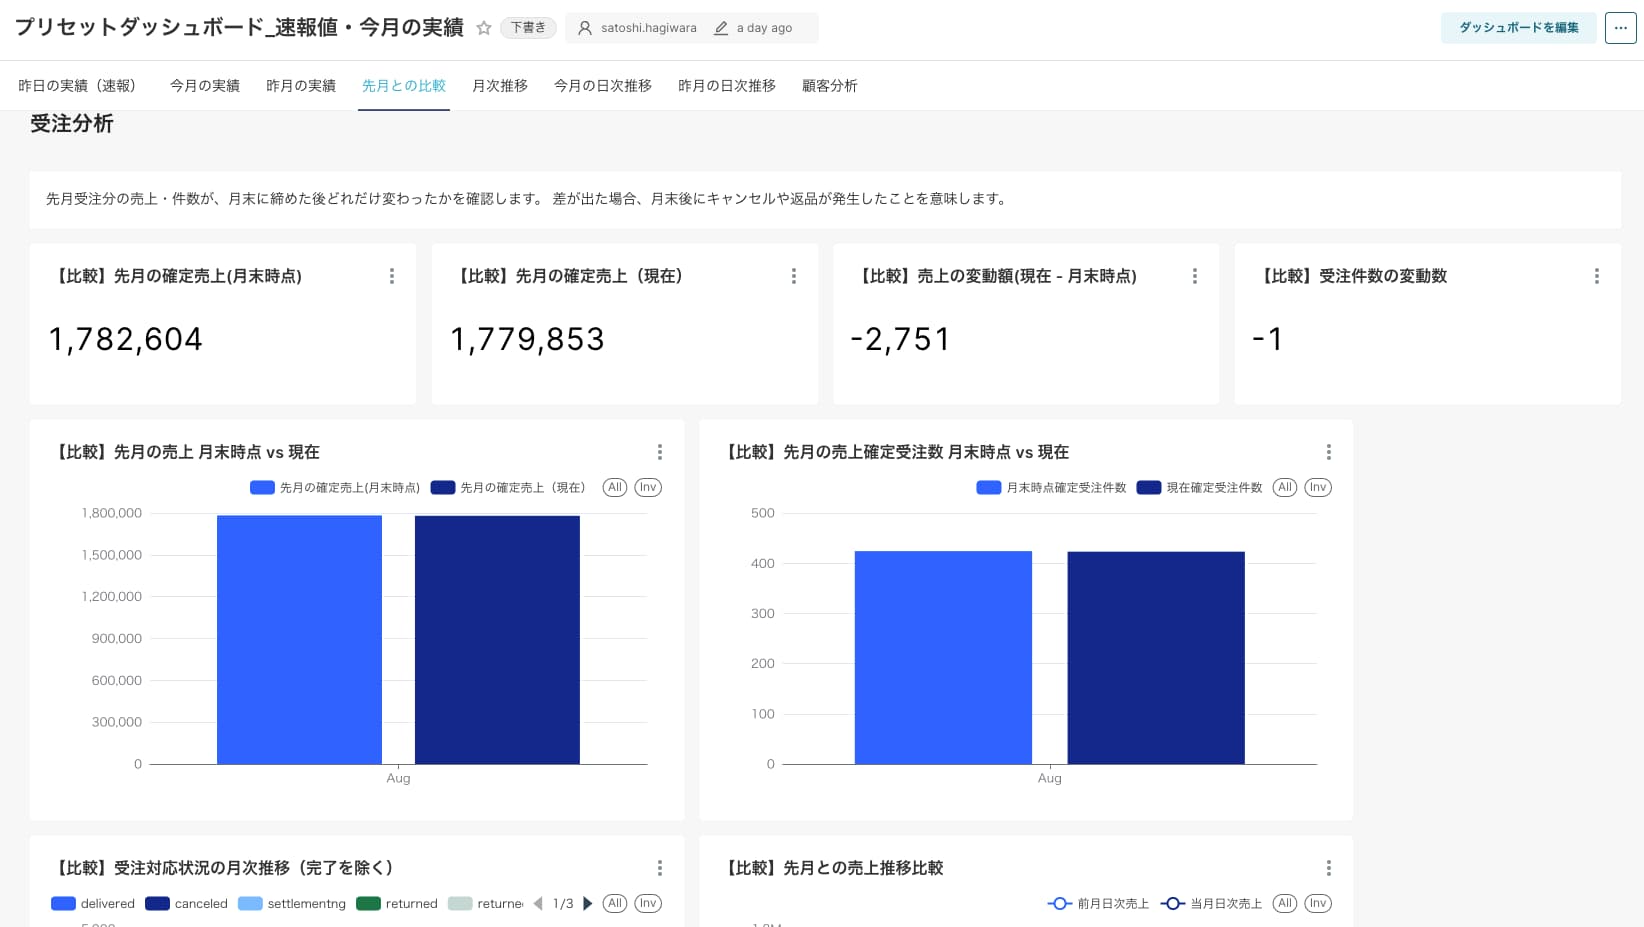Screen dimensions: 1644x927
Task: Click the -1 order count change value
Action: [x=1267, y=340]
